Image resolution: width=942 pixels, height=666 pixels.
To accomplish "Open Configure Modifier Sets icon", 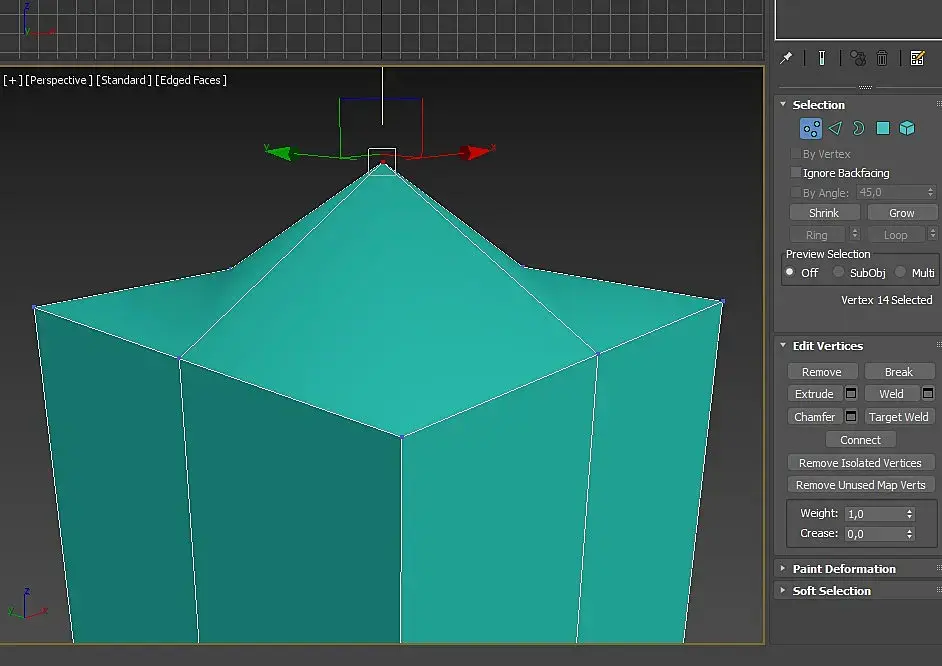I will (917, 58).
